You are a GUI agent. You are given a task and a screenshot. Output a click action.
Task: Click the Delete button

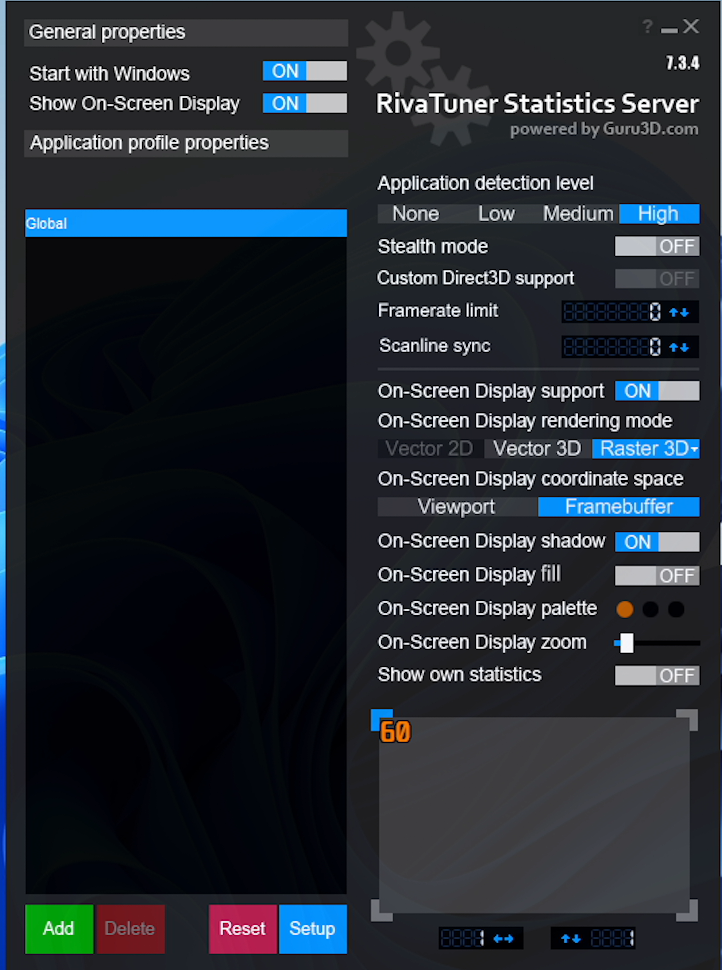pyautogui.click(x=130, y=929)
